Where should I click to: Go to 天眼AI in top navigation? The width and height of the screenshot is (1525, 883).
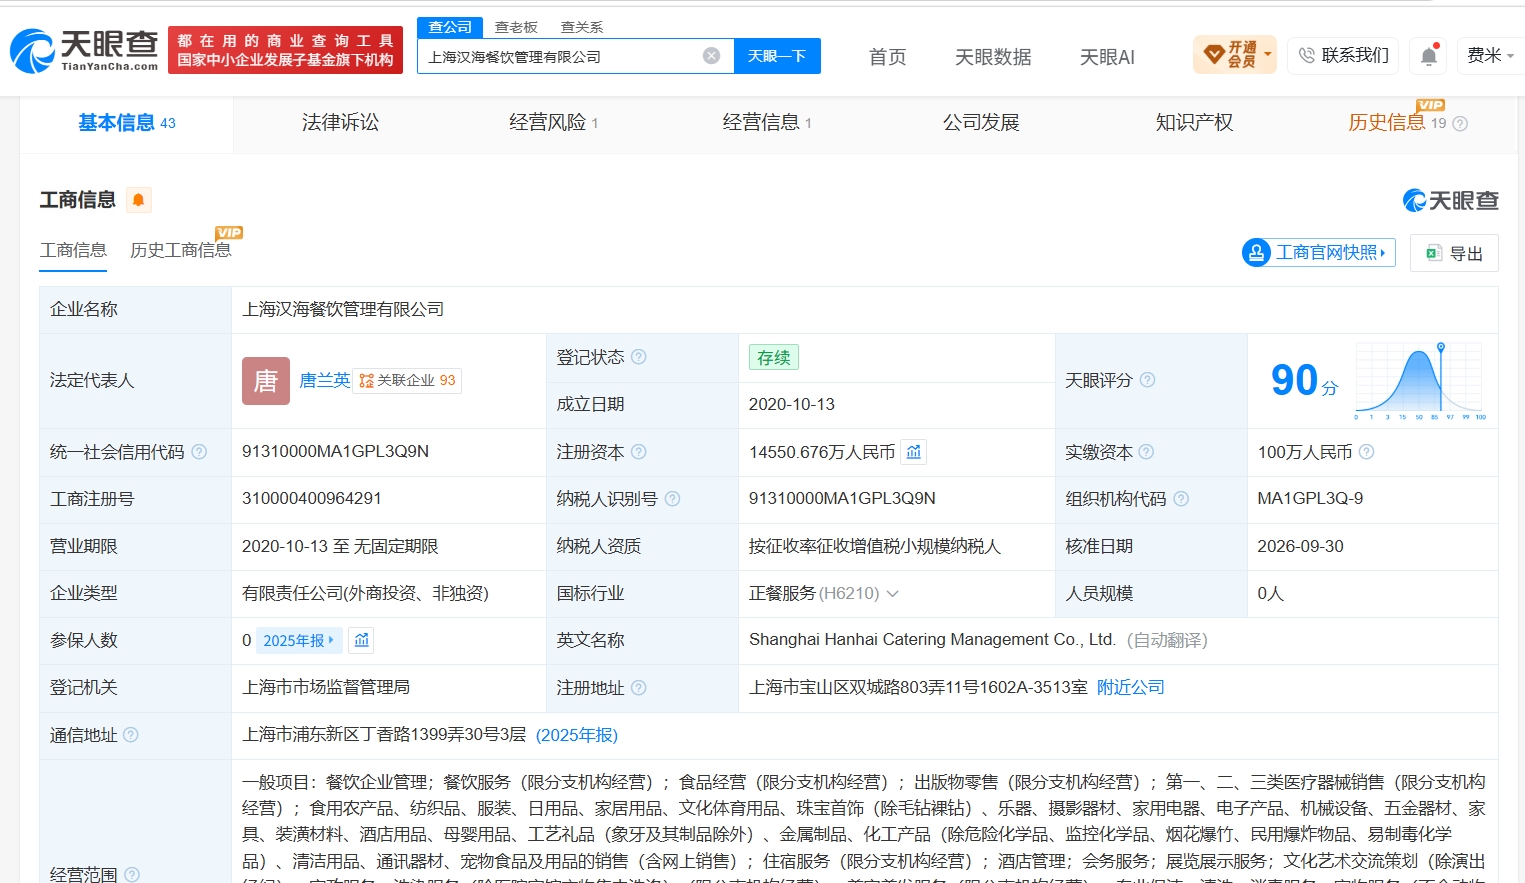1107,57
